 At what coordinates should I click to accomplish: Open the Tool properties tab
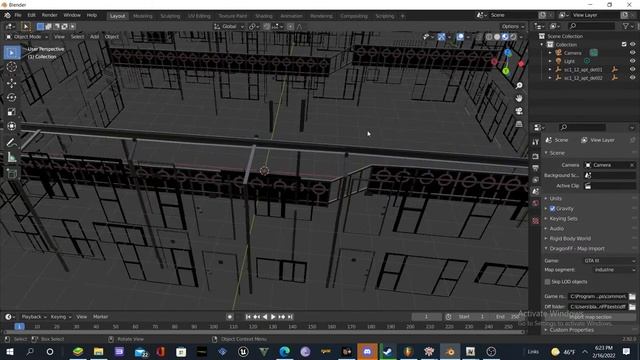coord(536,142)
